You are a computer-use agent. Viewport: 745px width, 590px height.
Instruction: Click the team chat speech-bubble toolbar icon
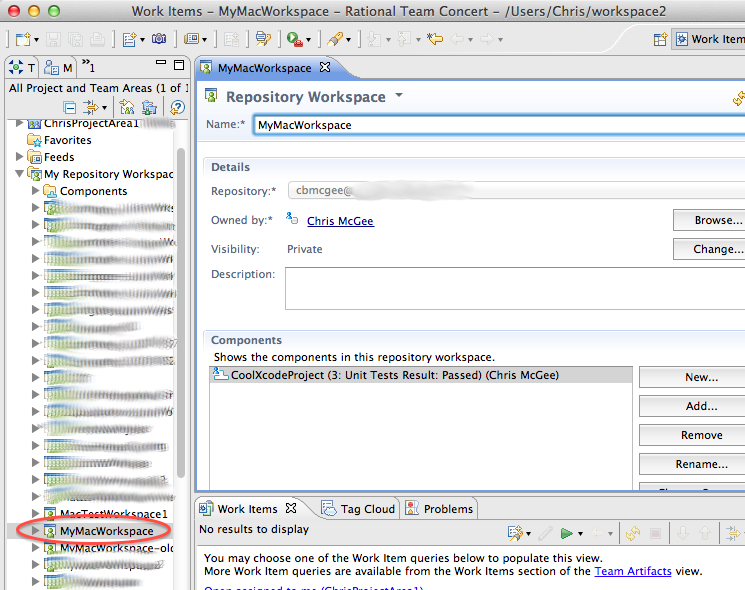263,39
